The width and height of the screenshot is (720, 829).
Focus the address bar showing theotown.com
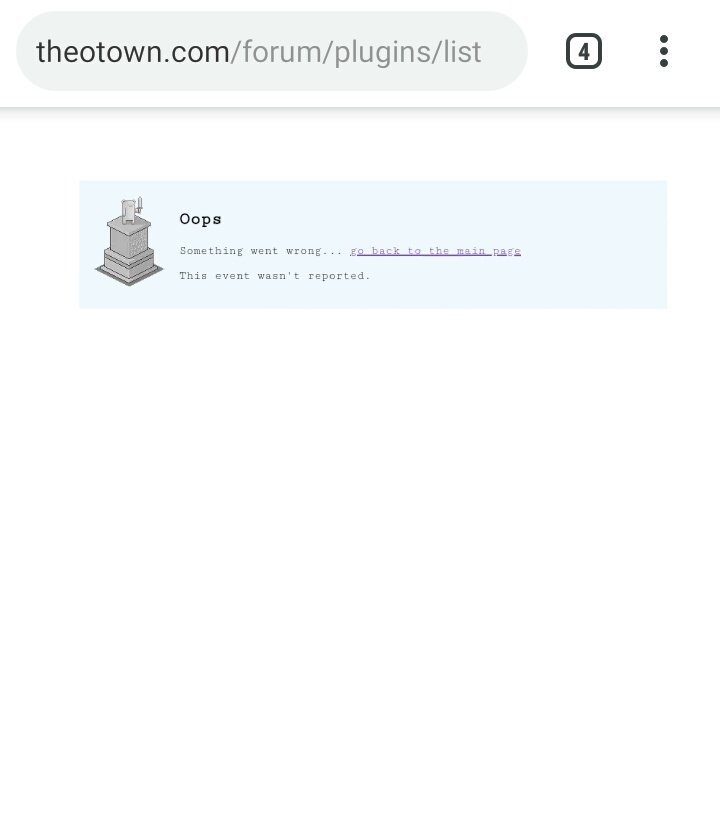click(x=272, y=51)
